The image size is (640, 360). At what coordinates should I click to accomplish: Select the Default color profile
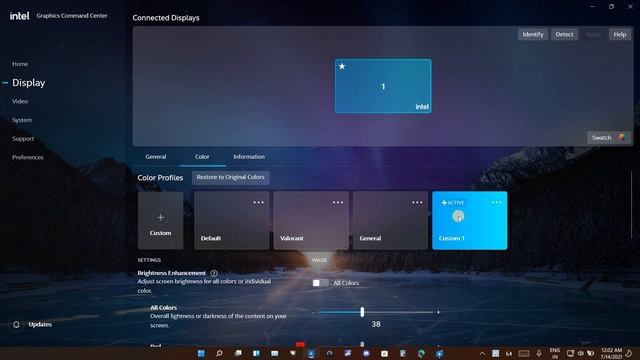[231, 220]
